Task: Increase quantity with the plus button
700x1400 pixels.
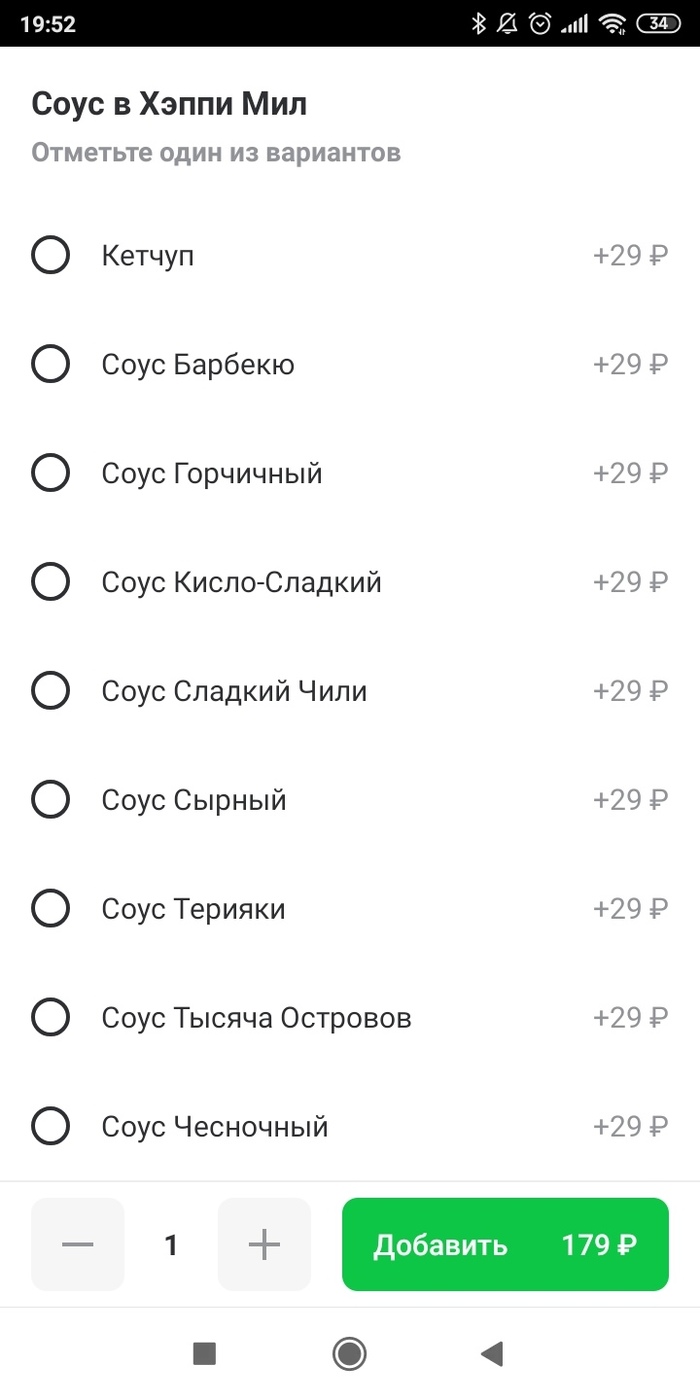Action: coord(264,1245)
